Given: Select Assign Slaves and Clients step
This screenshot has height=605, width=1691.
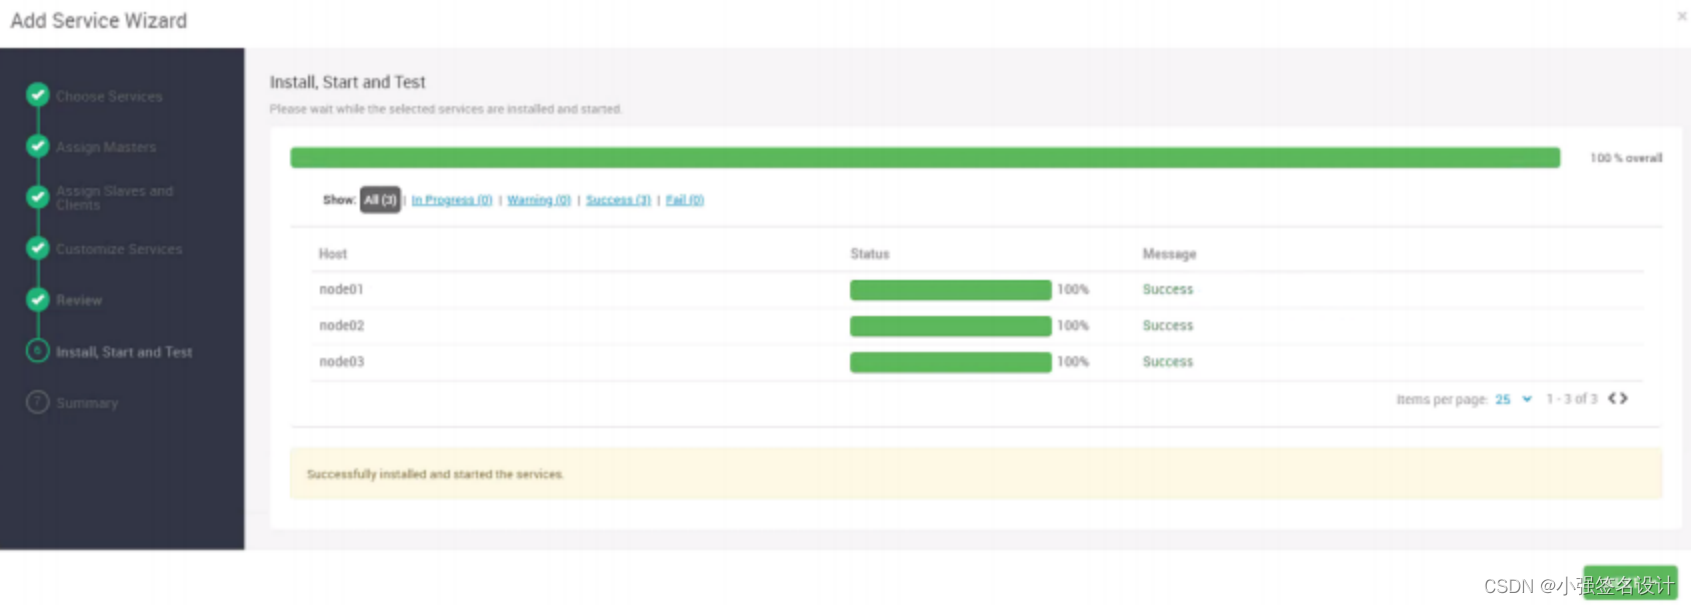Looking at the screenshot, I should 114,197.
